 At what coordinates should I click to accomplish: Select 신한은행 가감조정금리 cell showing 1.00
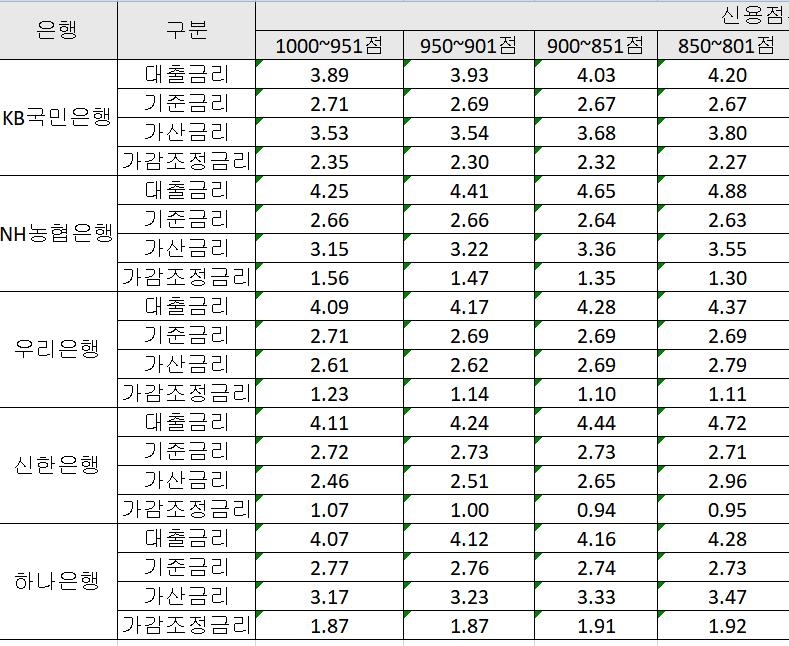[468, 510]
